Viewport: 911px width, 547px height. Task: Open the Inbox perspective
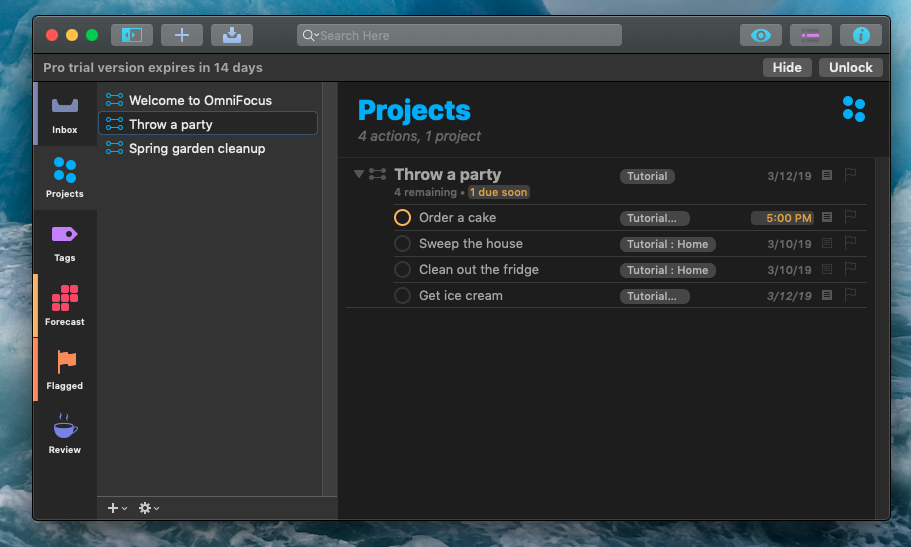click(x=64, y=115)
